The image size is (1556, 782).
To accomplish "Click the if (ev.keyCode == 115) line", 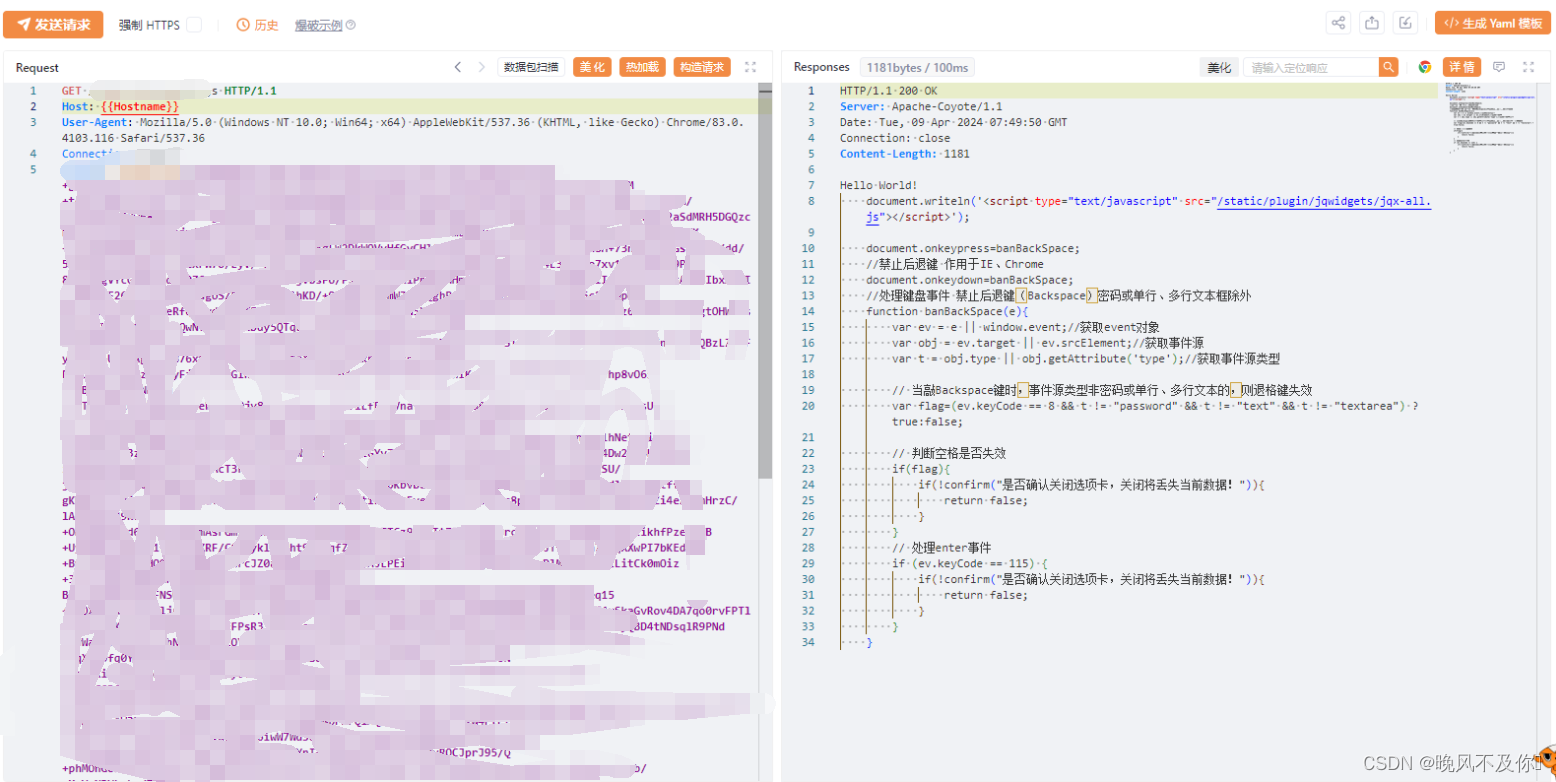I will click(x=969, y=563).
